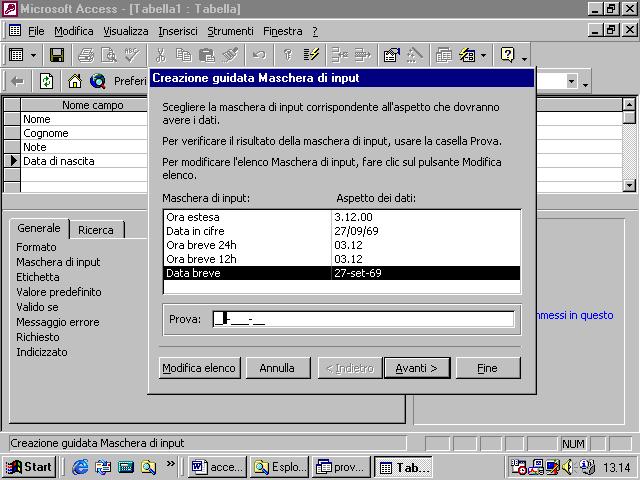
Task: Click the New Object icon
Action: tap(467, 55)
